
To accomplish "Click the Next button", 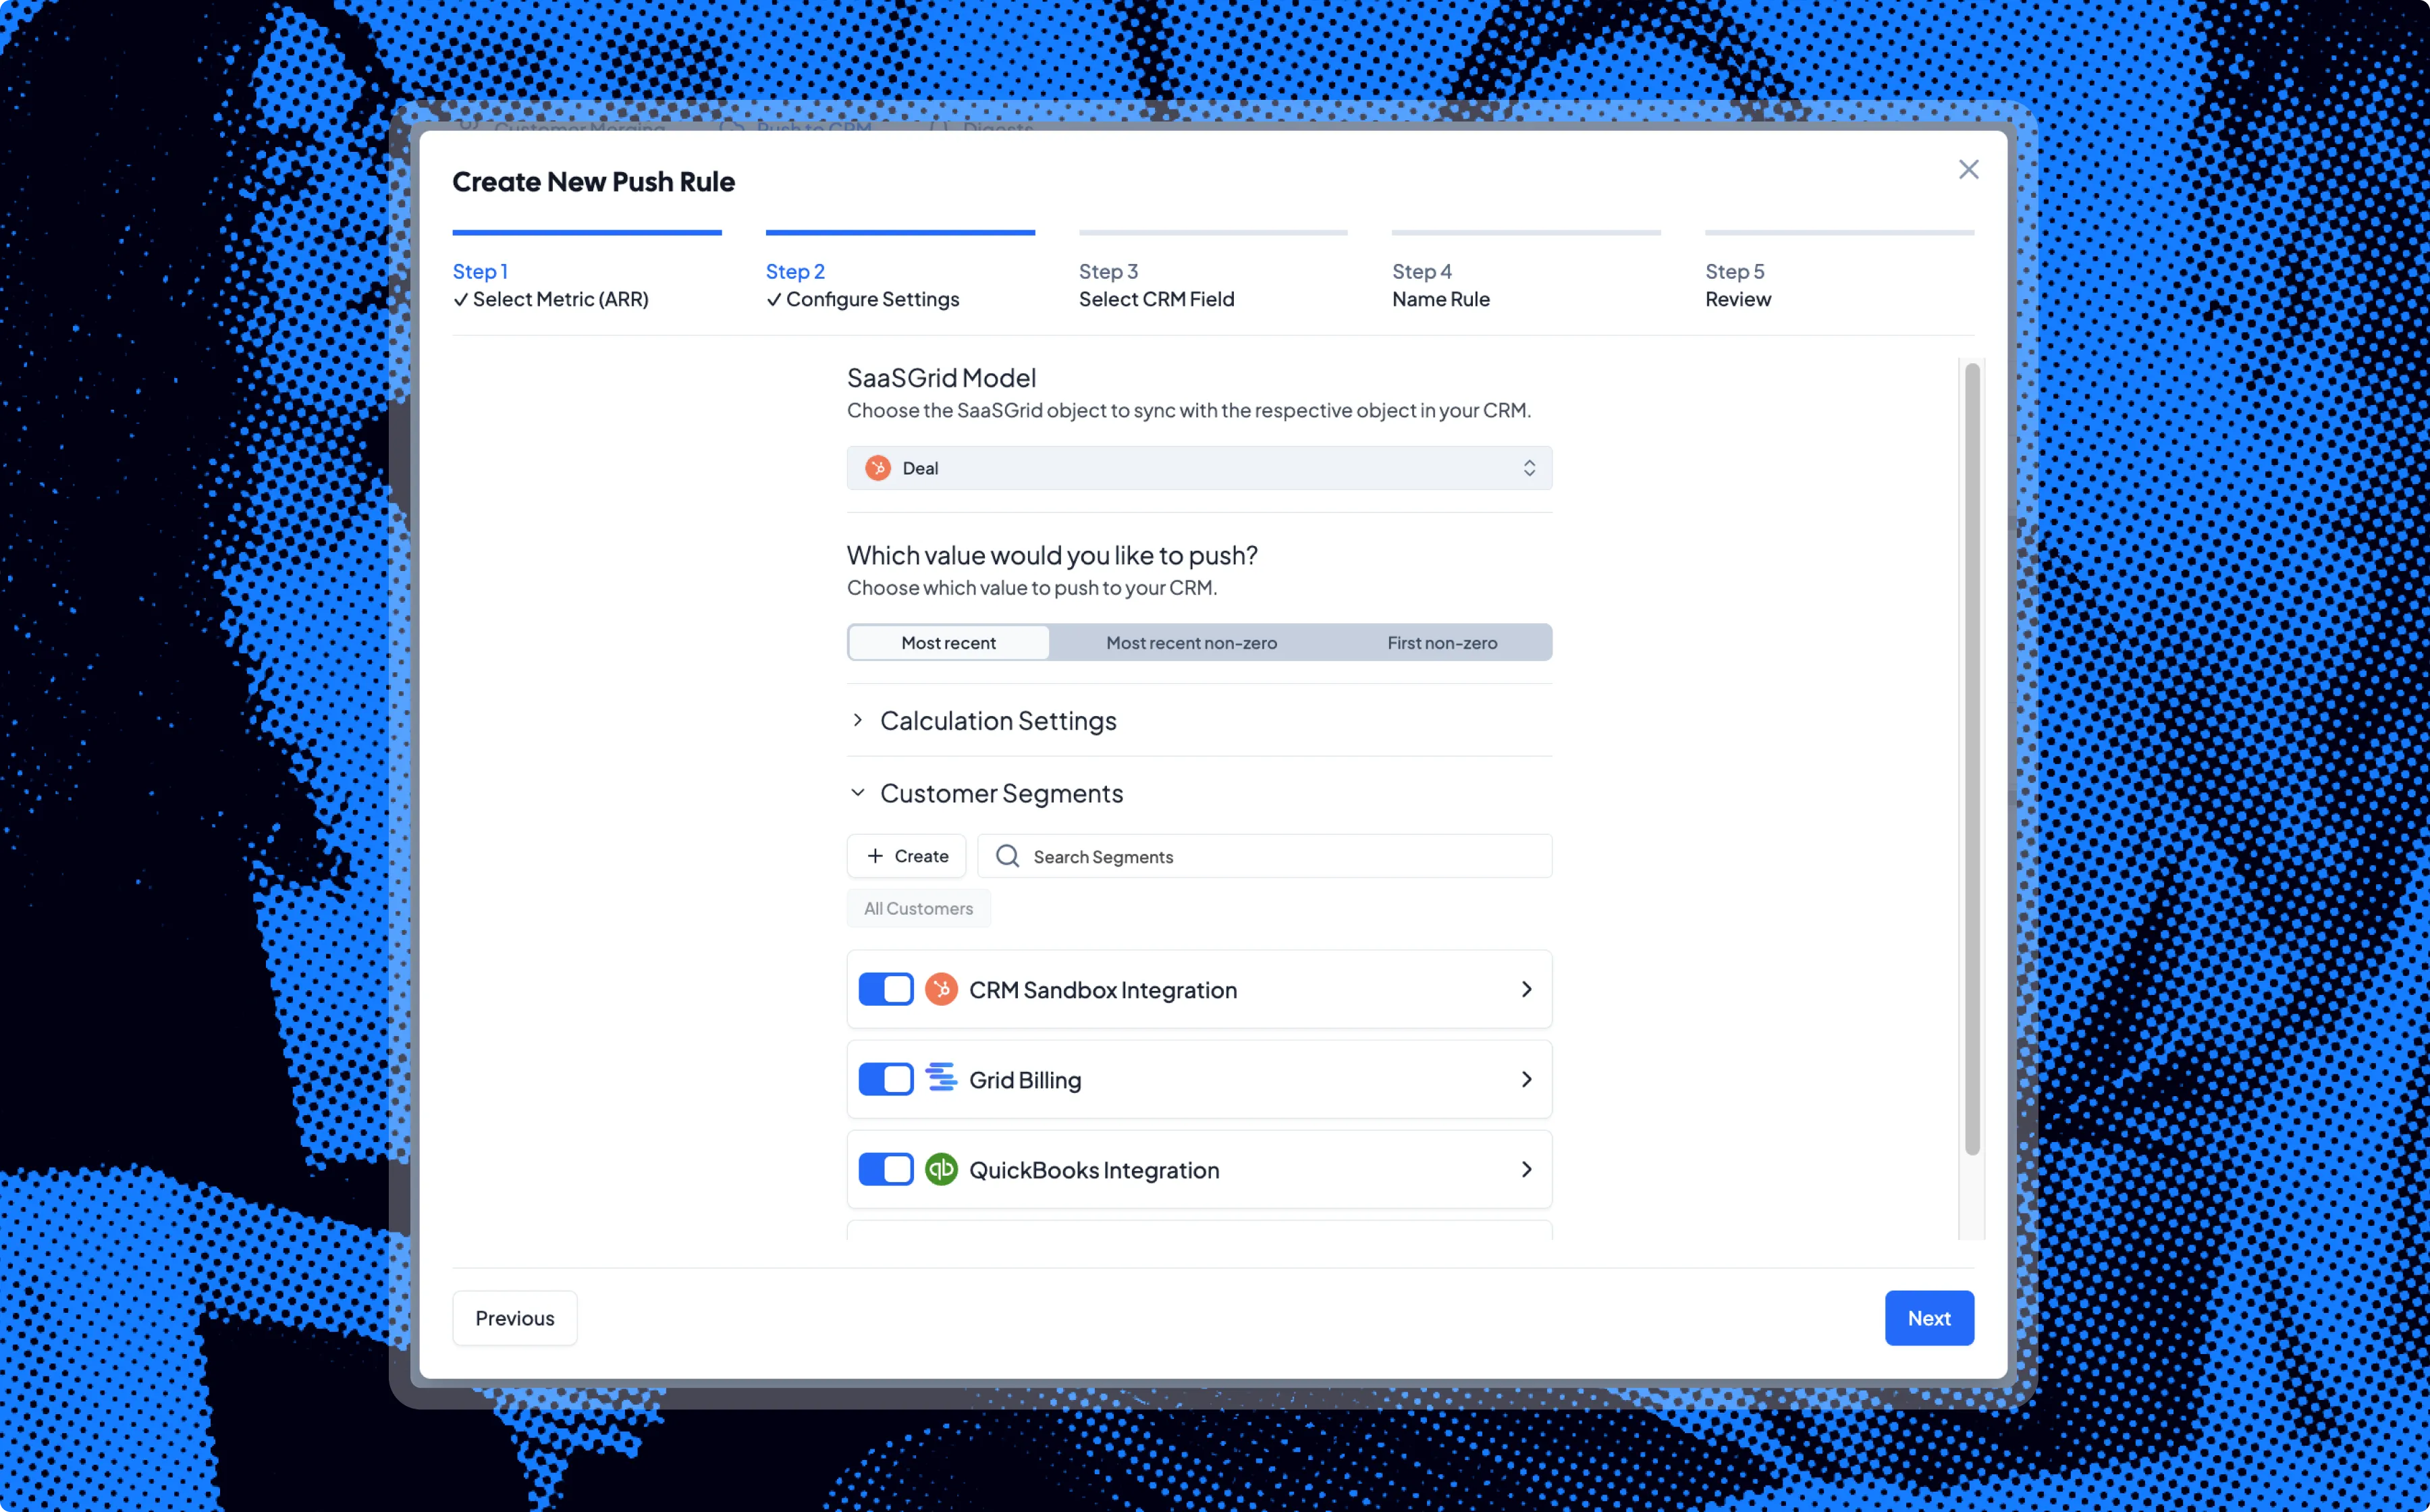I will coord(1928,1318).
